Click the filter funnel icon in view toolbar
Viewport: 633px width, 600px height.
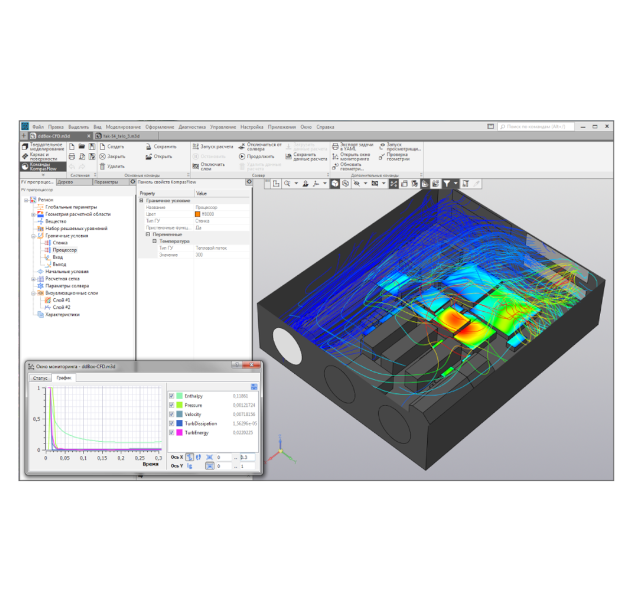click(x=449, y=184)
